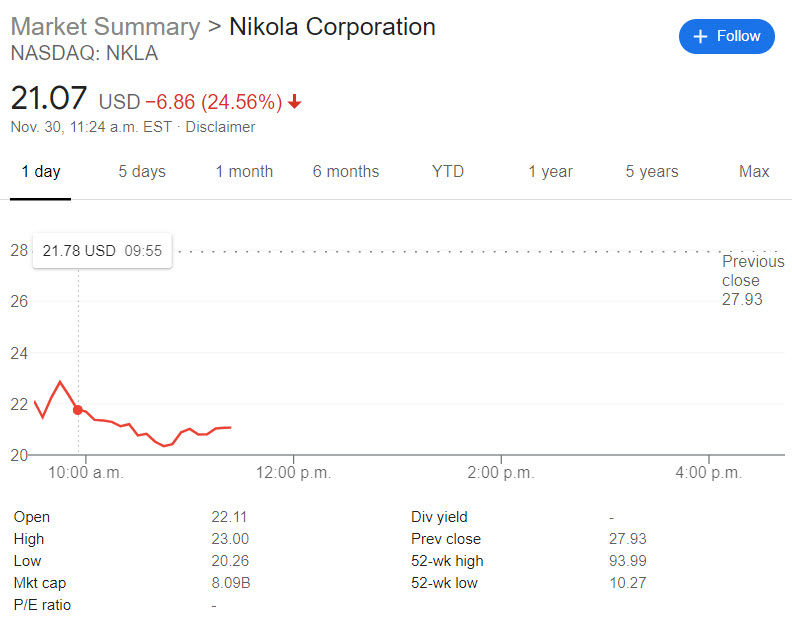Show the Max time range

754,172
